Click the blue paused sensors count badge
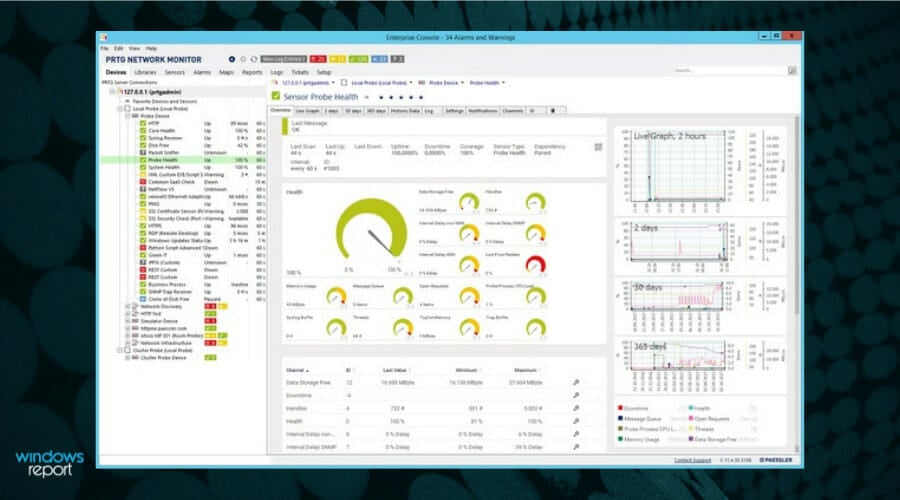 point(379,59)
